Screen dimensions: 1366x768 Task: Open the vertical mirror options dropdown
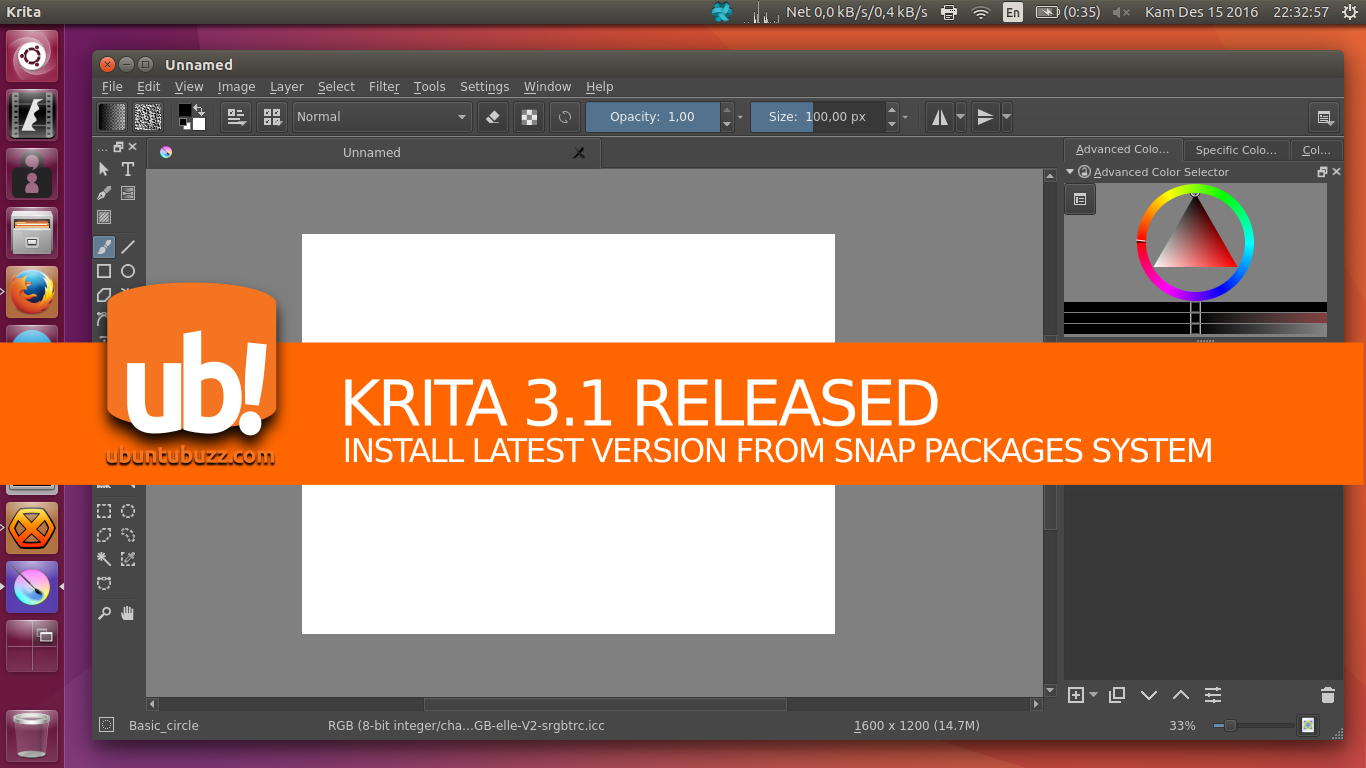tap(1005, 117)
